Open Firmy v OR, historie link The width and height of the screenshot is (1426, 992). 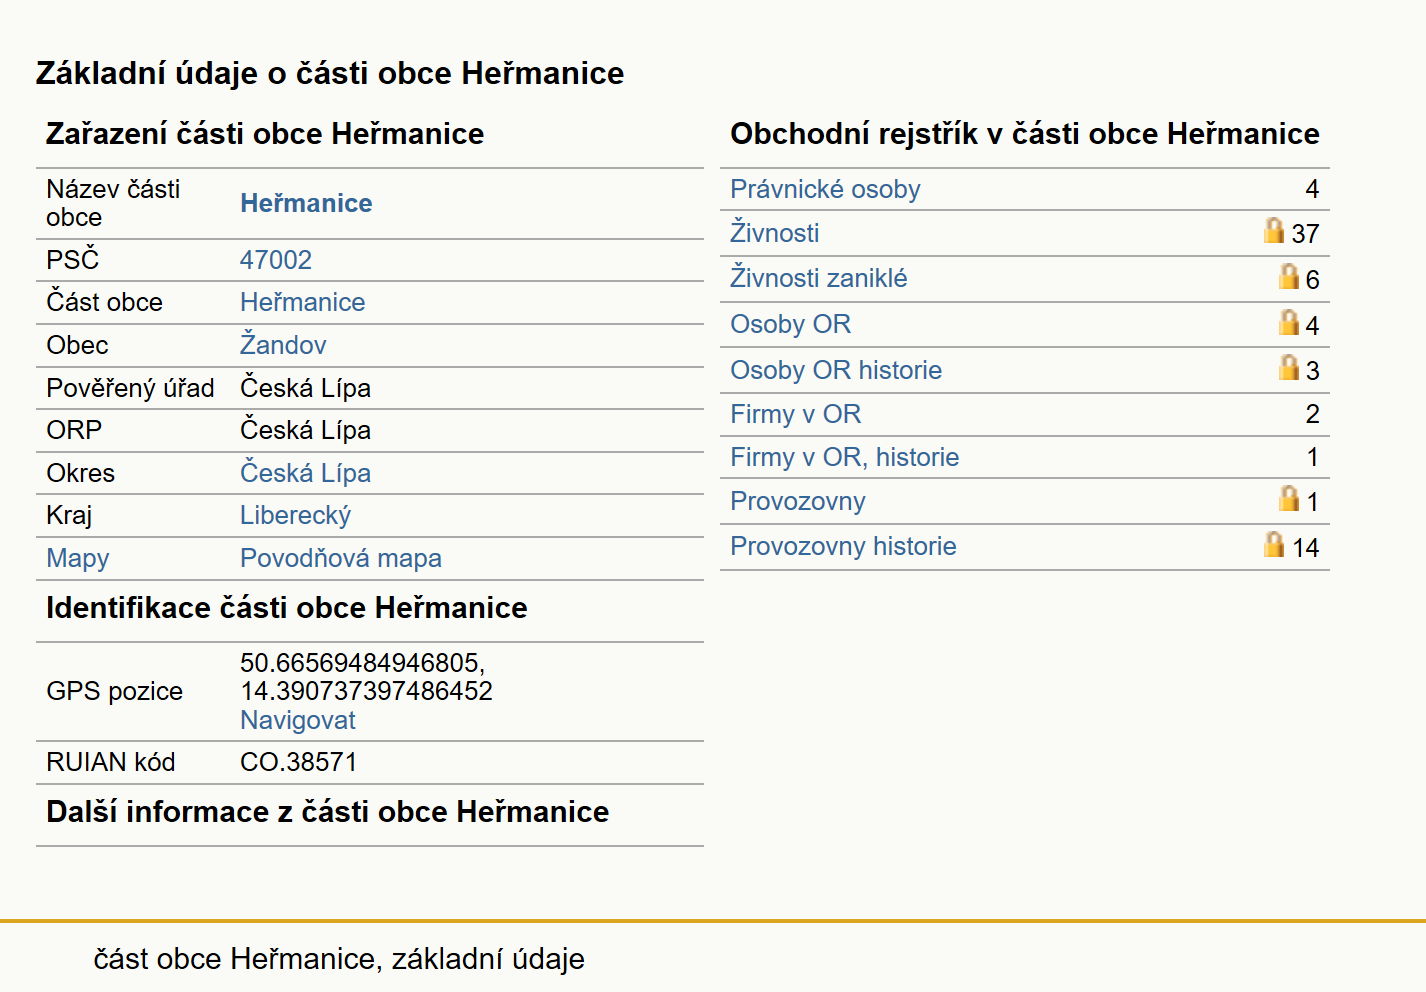[x=844, y=457]
